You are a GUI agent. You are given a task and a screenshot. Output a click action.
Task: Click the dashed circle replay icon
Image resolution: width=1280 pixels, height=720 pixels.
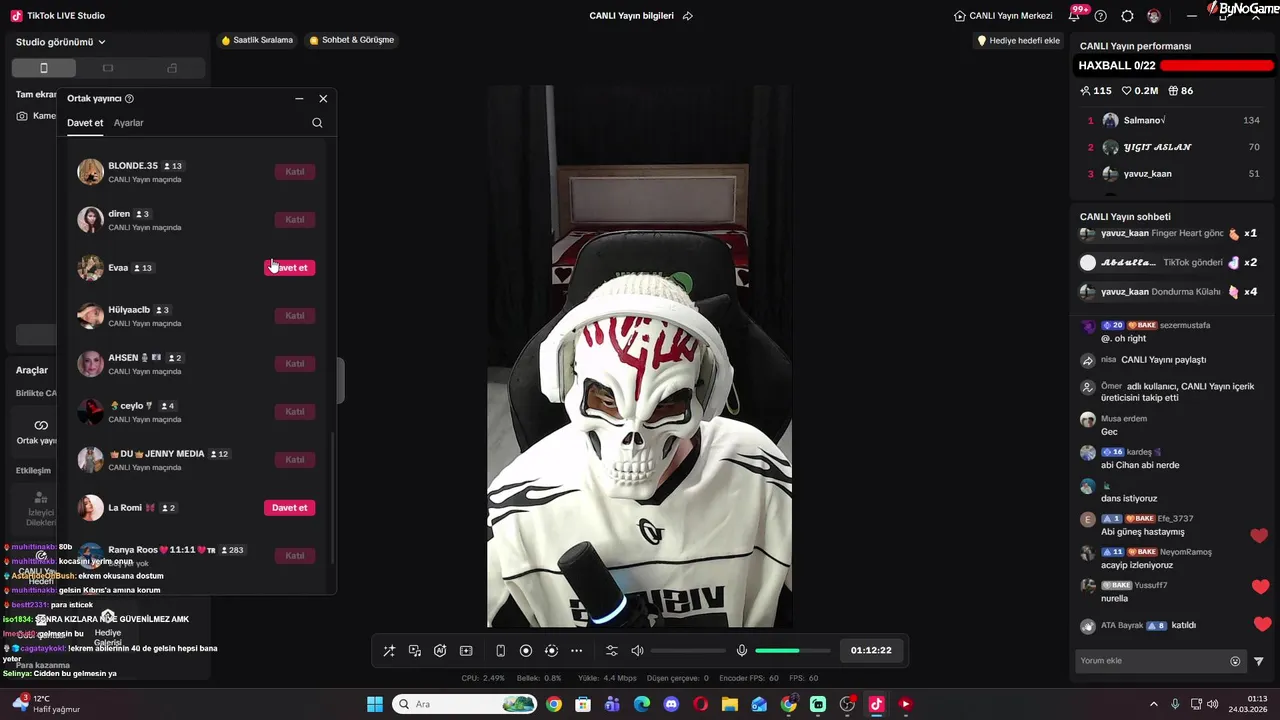pyautogui.click(x=551, y=651)
